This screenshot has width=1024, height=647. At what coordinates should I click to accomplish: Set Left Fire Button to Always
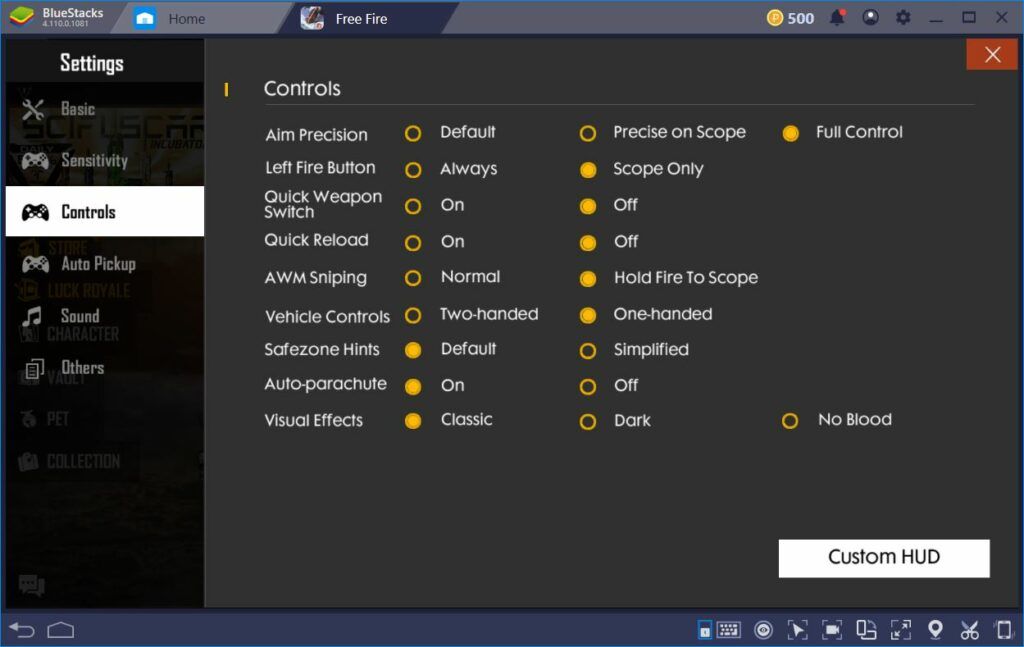point(413,170)
